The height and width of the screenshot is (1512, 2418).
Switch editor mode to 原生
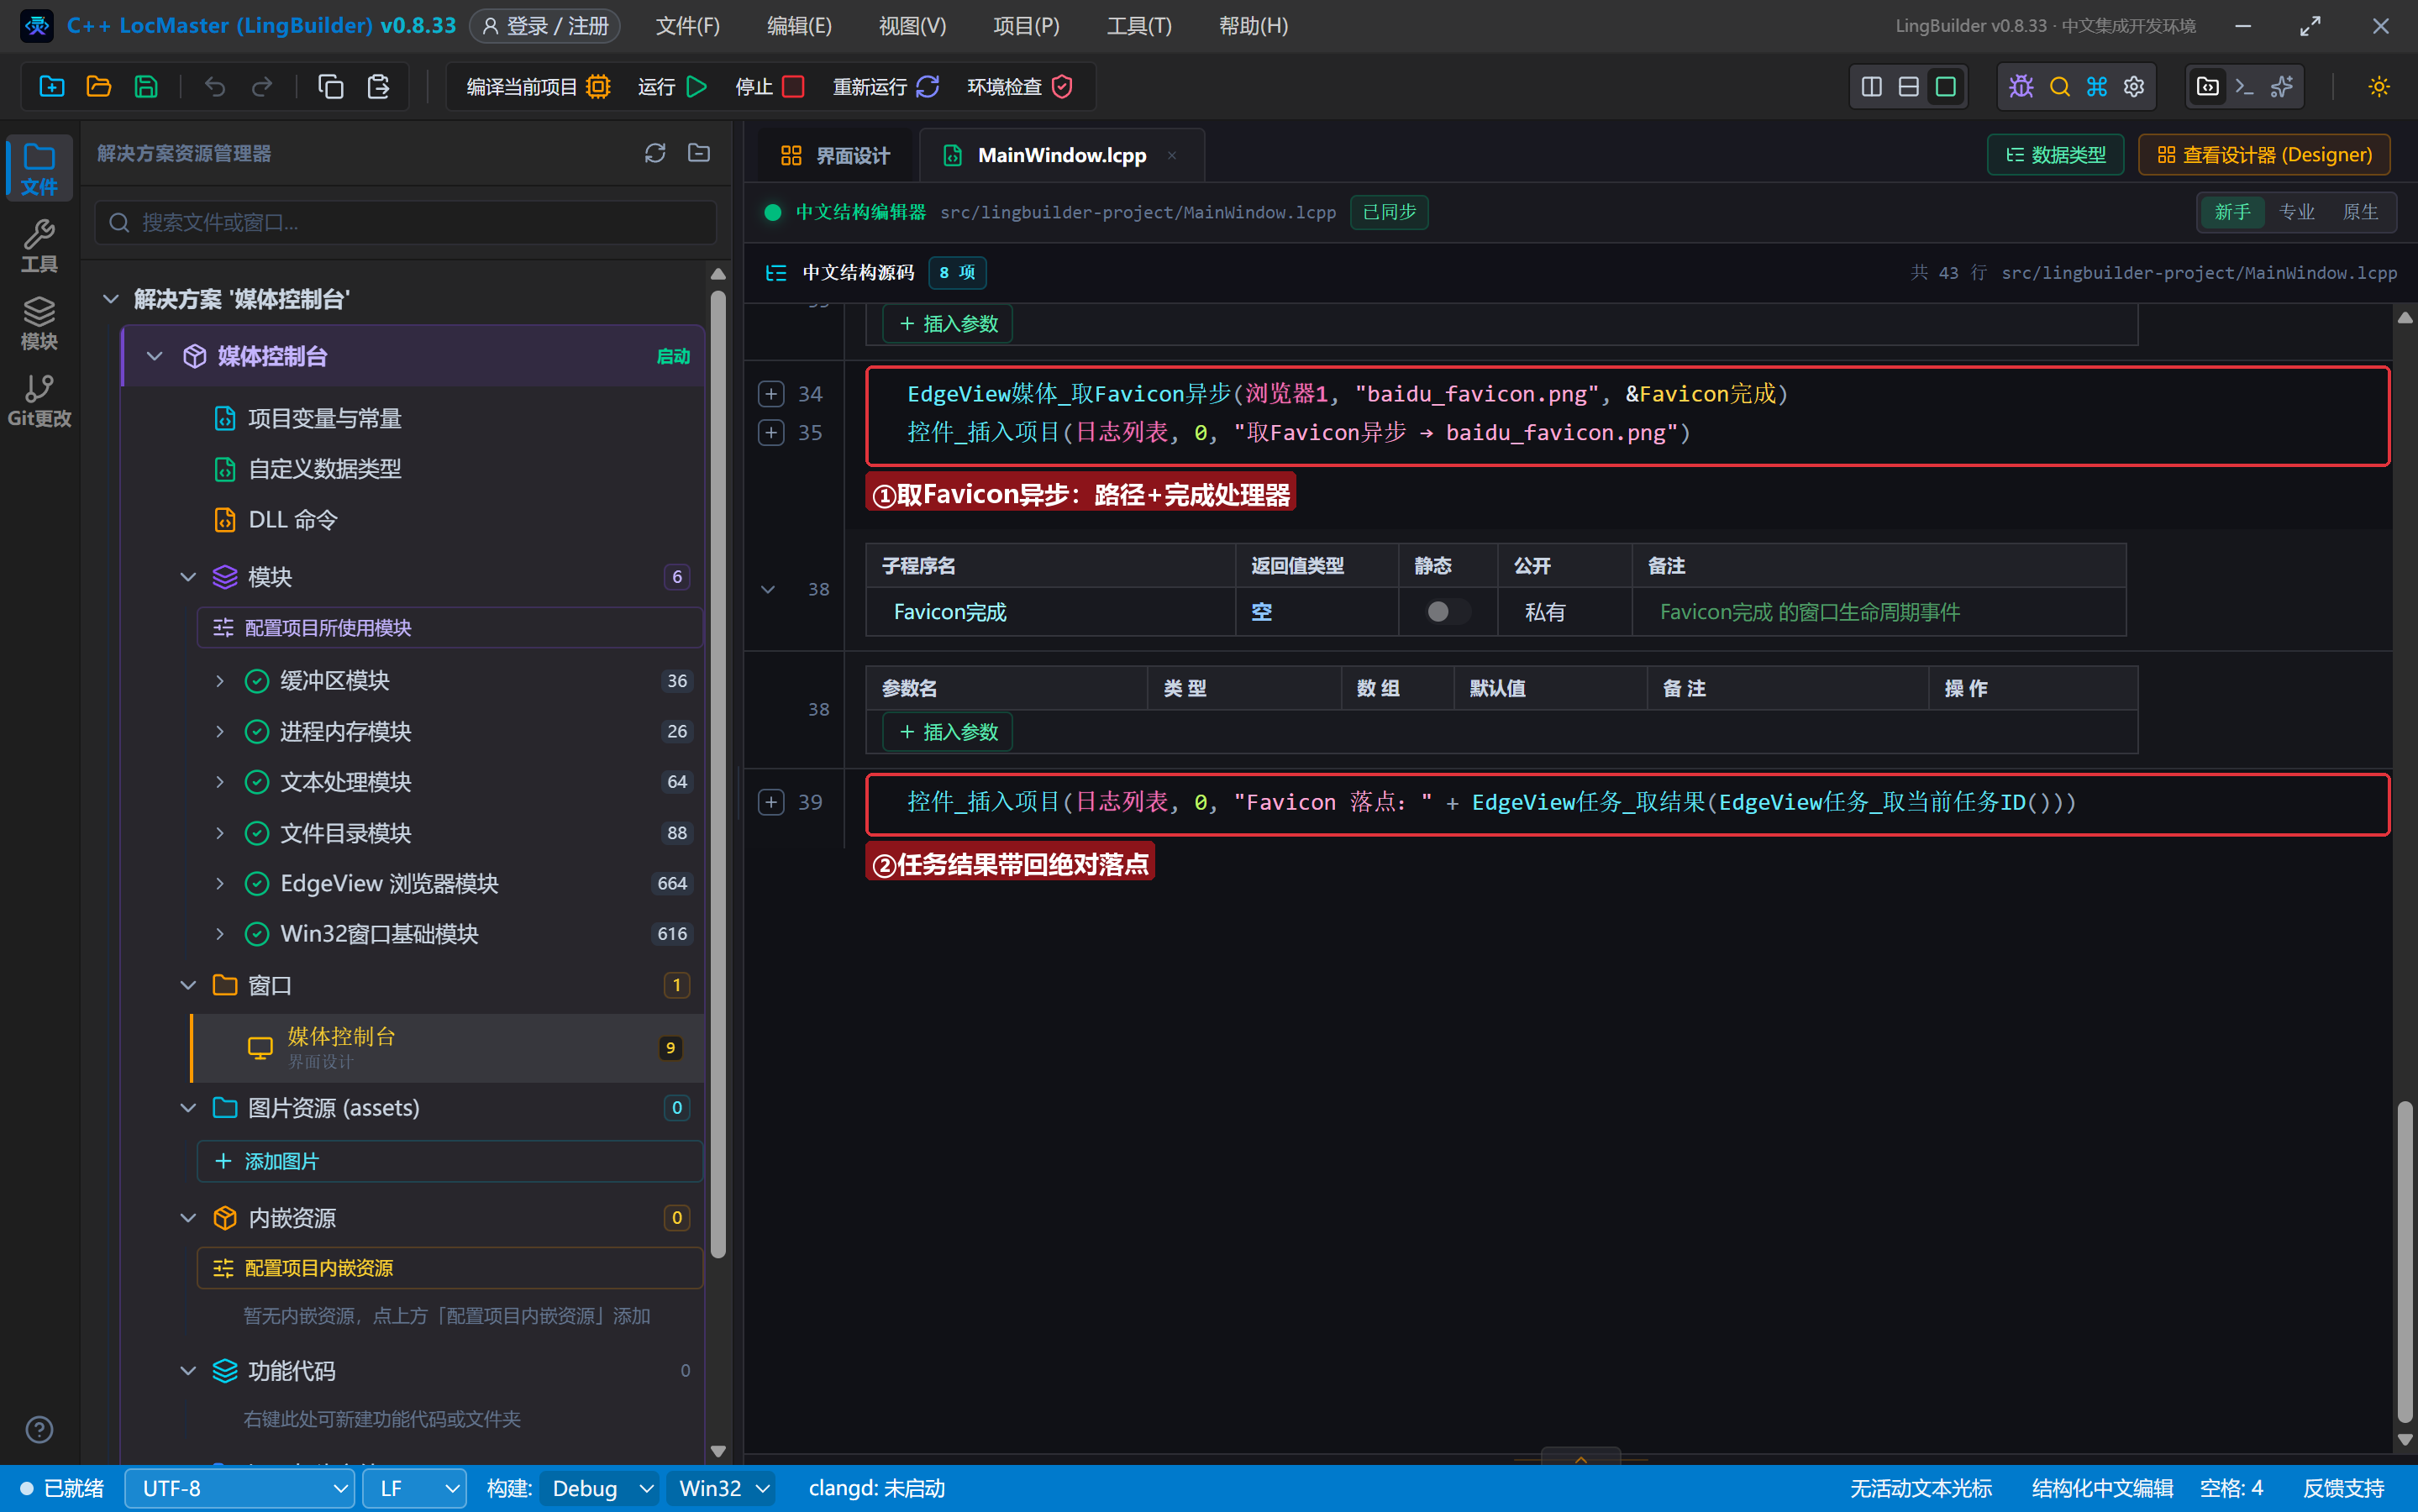(x=2360, y=212)
